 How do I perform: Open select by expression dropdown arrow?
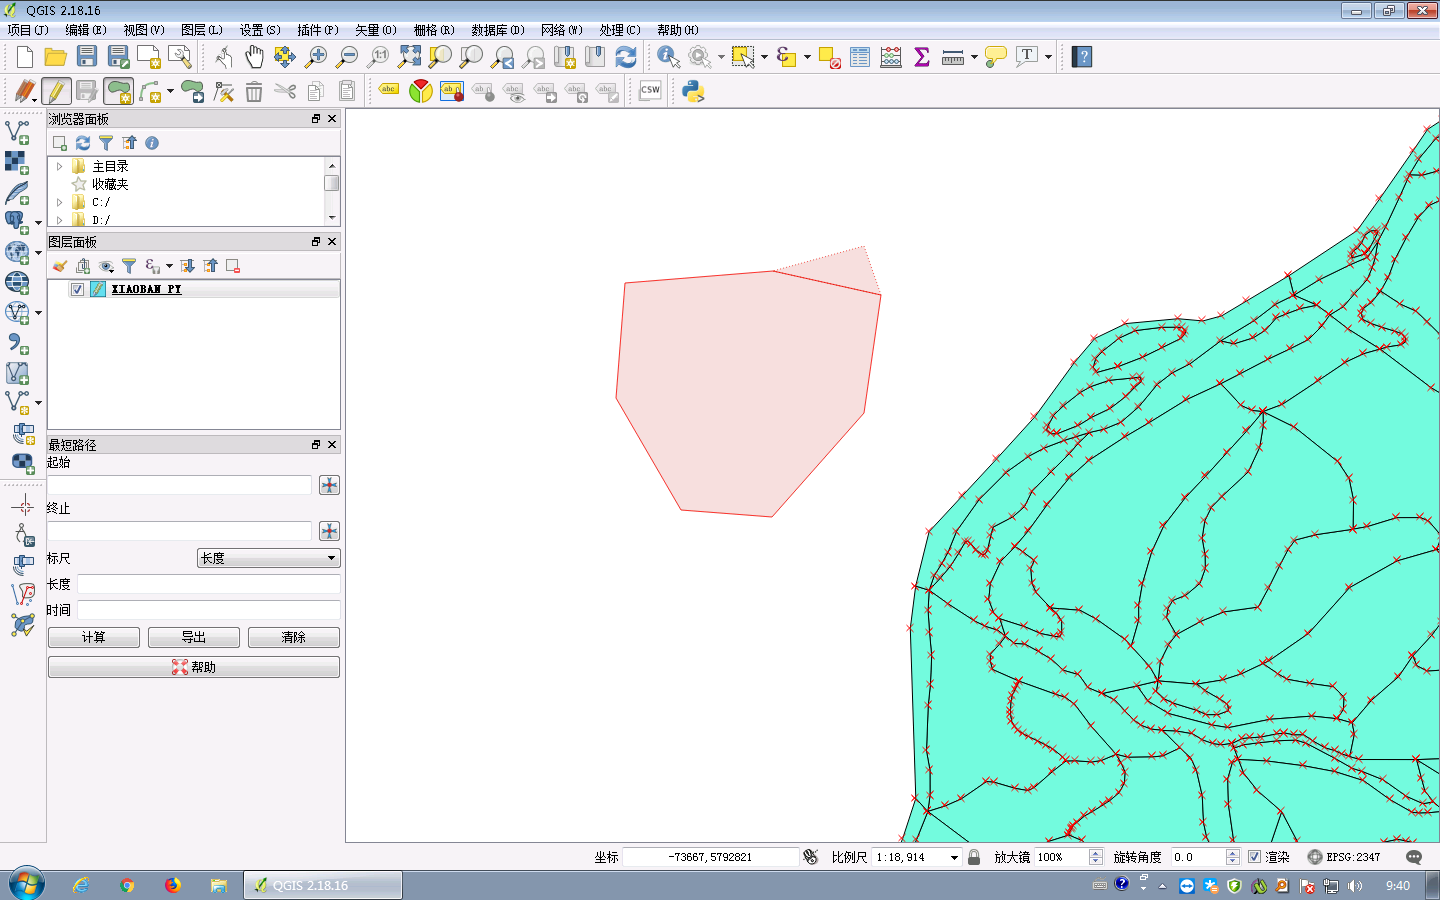[x=807, y=57]
